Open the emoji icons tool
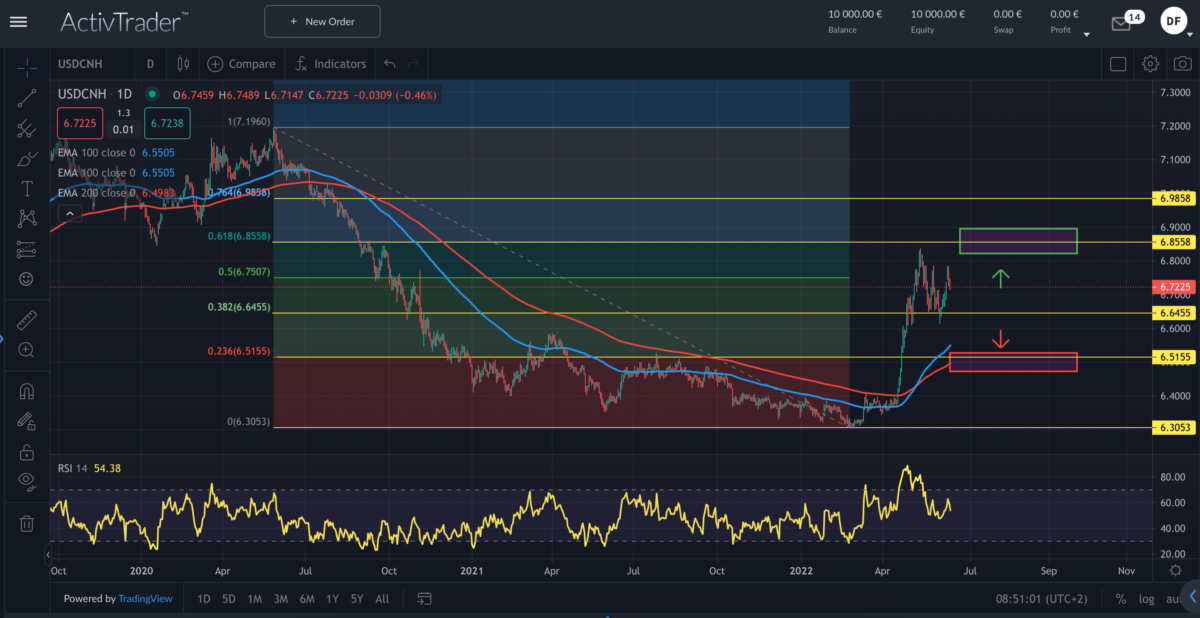 [27, 278]
